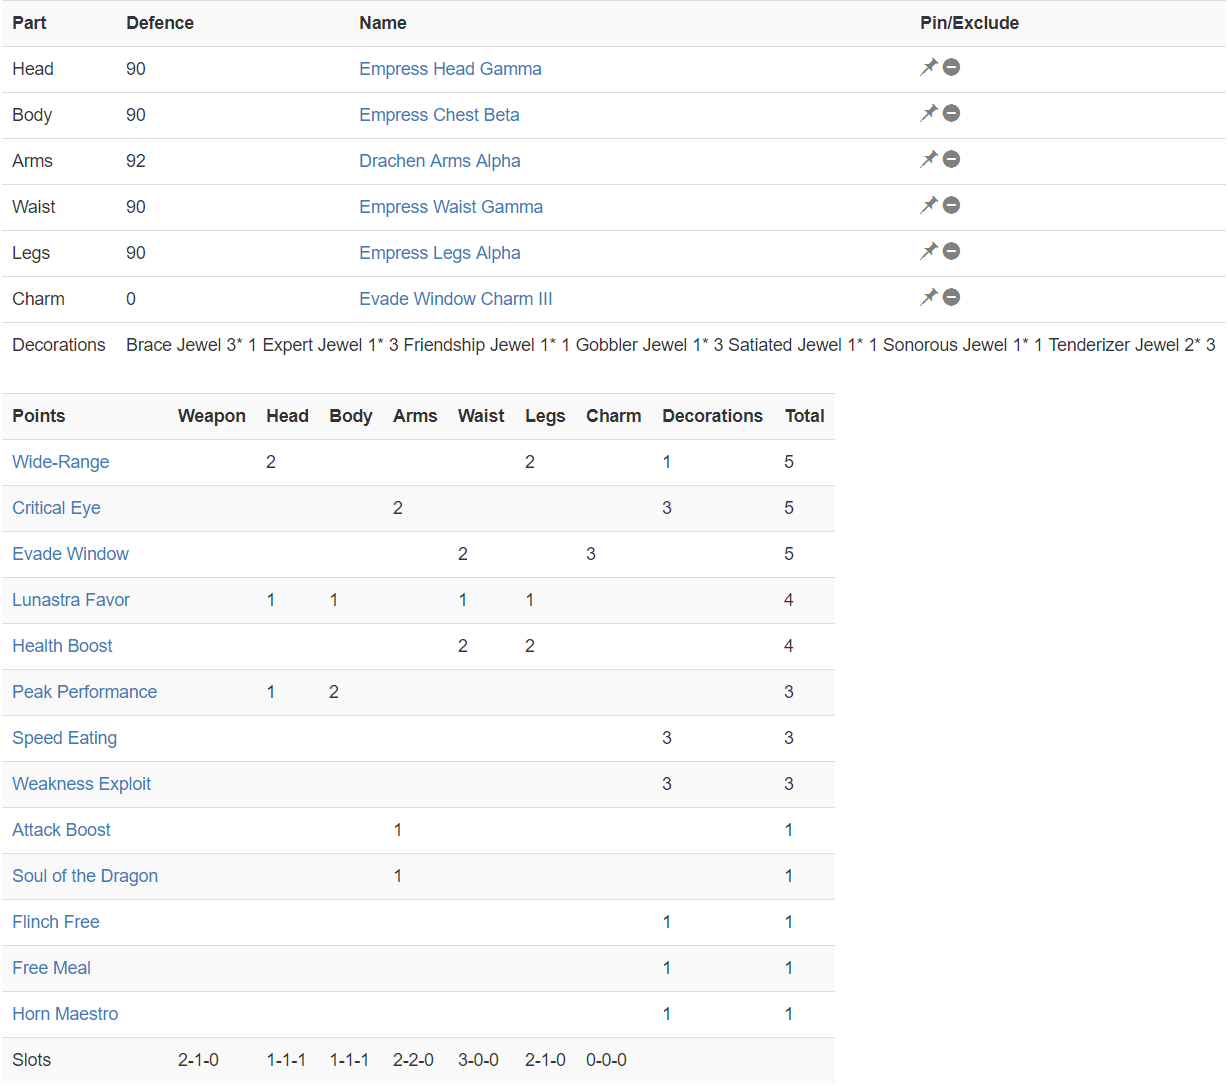The image size is (1228, 1088).
Task: Exclude Empress Legs Alpha from results
Action: click(952, 251)
